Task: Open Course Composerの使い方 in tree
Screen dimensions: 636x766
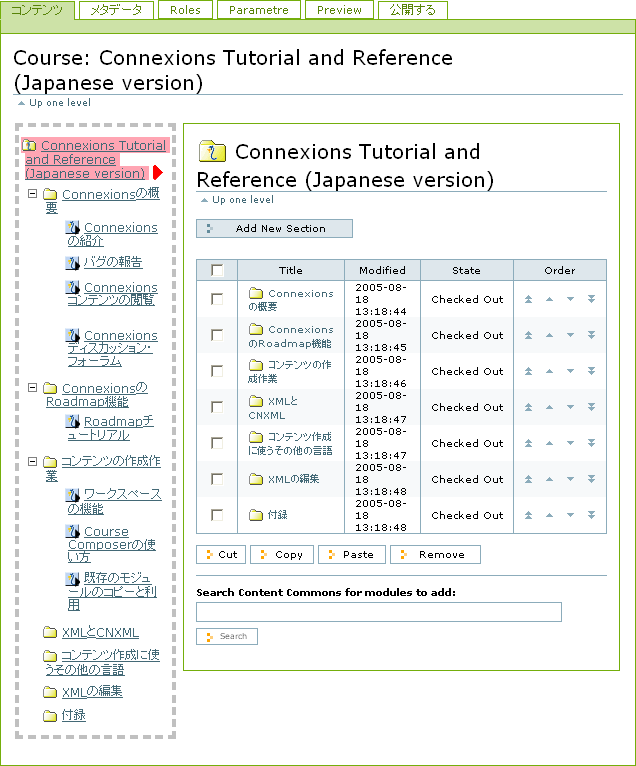Action: pyautogui.click(x=112, y=544)
